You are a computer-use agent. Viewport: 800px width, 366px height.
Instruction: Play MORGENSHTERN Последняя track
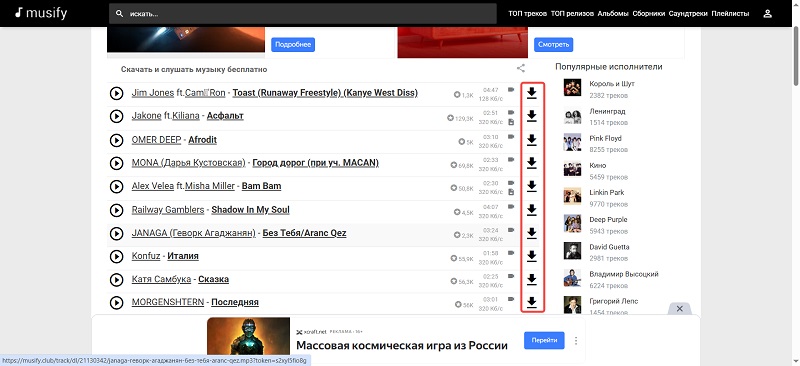pos(116,303)
